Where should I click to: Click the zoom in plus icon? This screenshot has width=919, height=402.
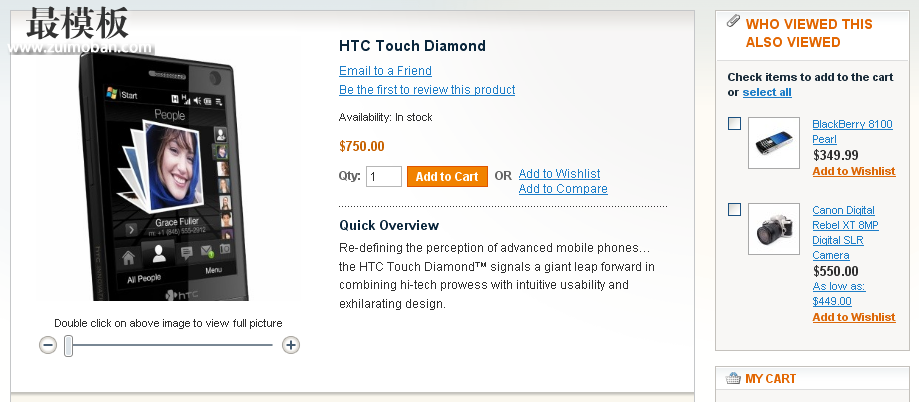pos(291,345)
